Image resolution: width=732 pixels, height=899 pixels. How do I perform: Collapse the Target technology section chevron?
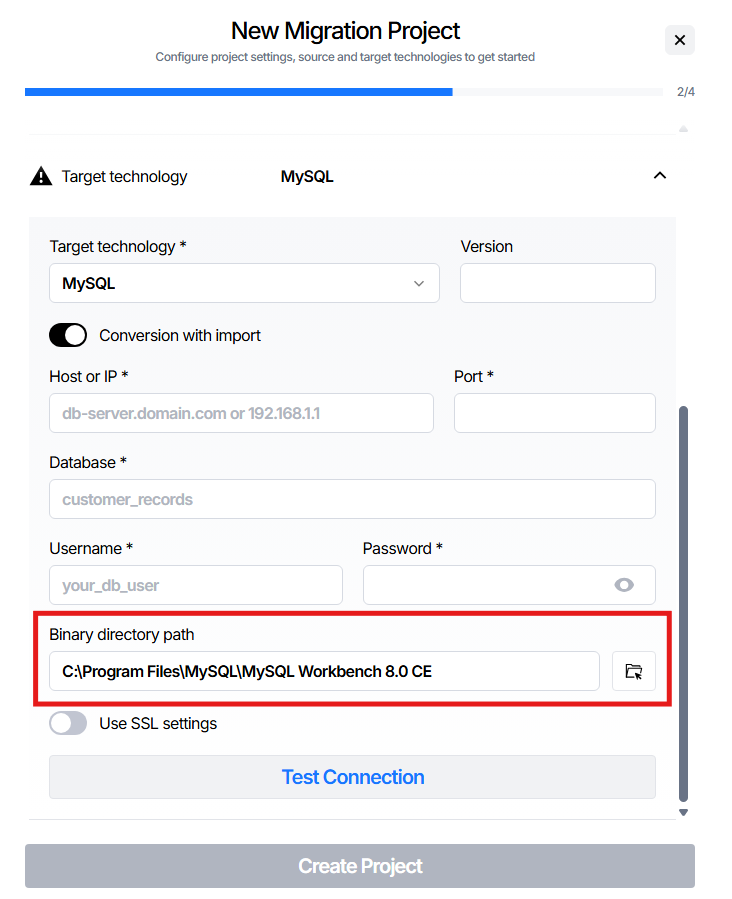coord(659,176)
